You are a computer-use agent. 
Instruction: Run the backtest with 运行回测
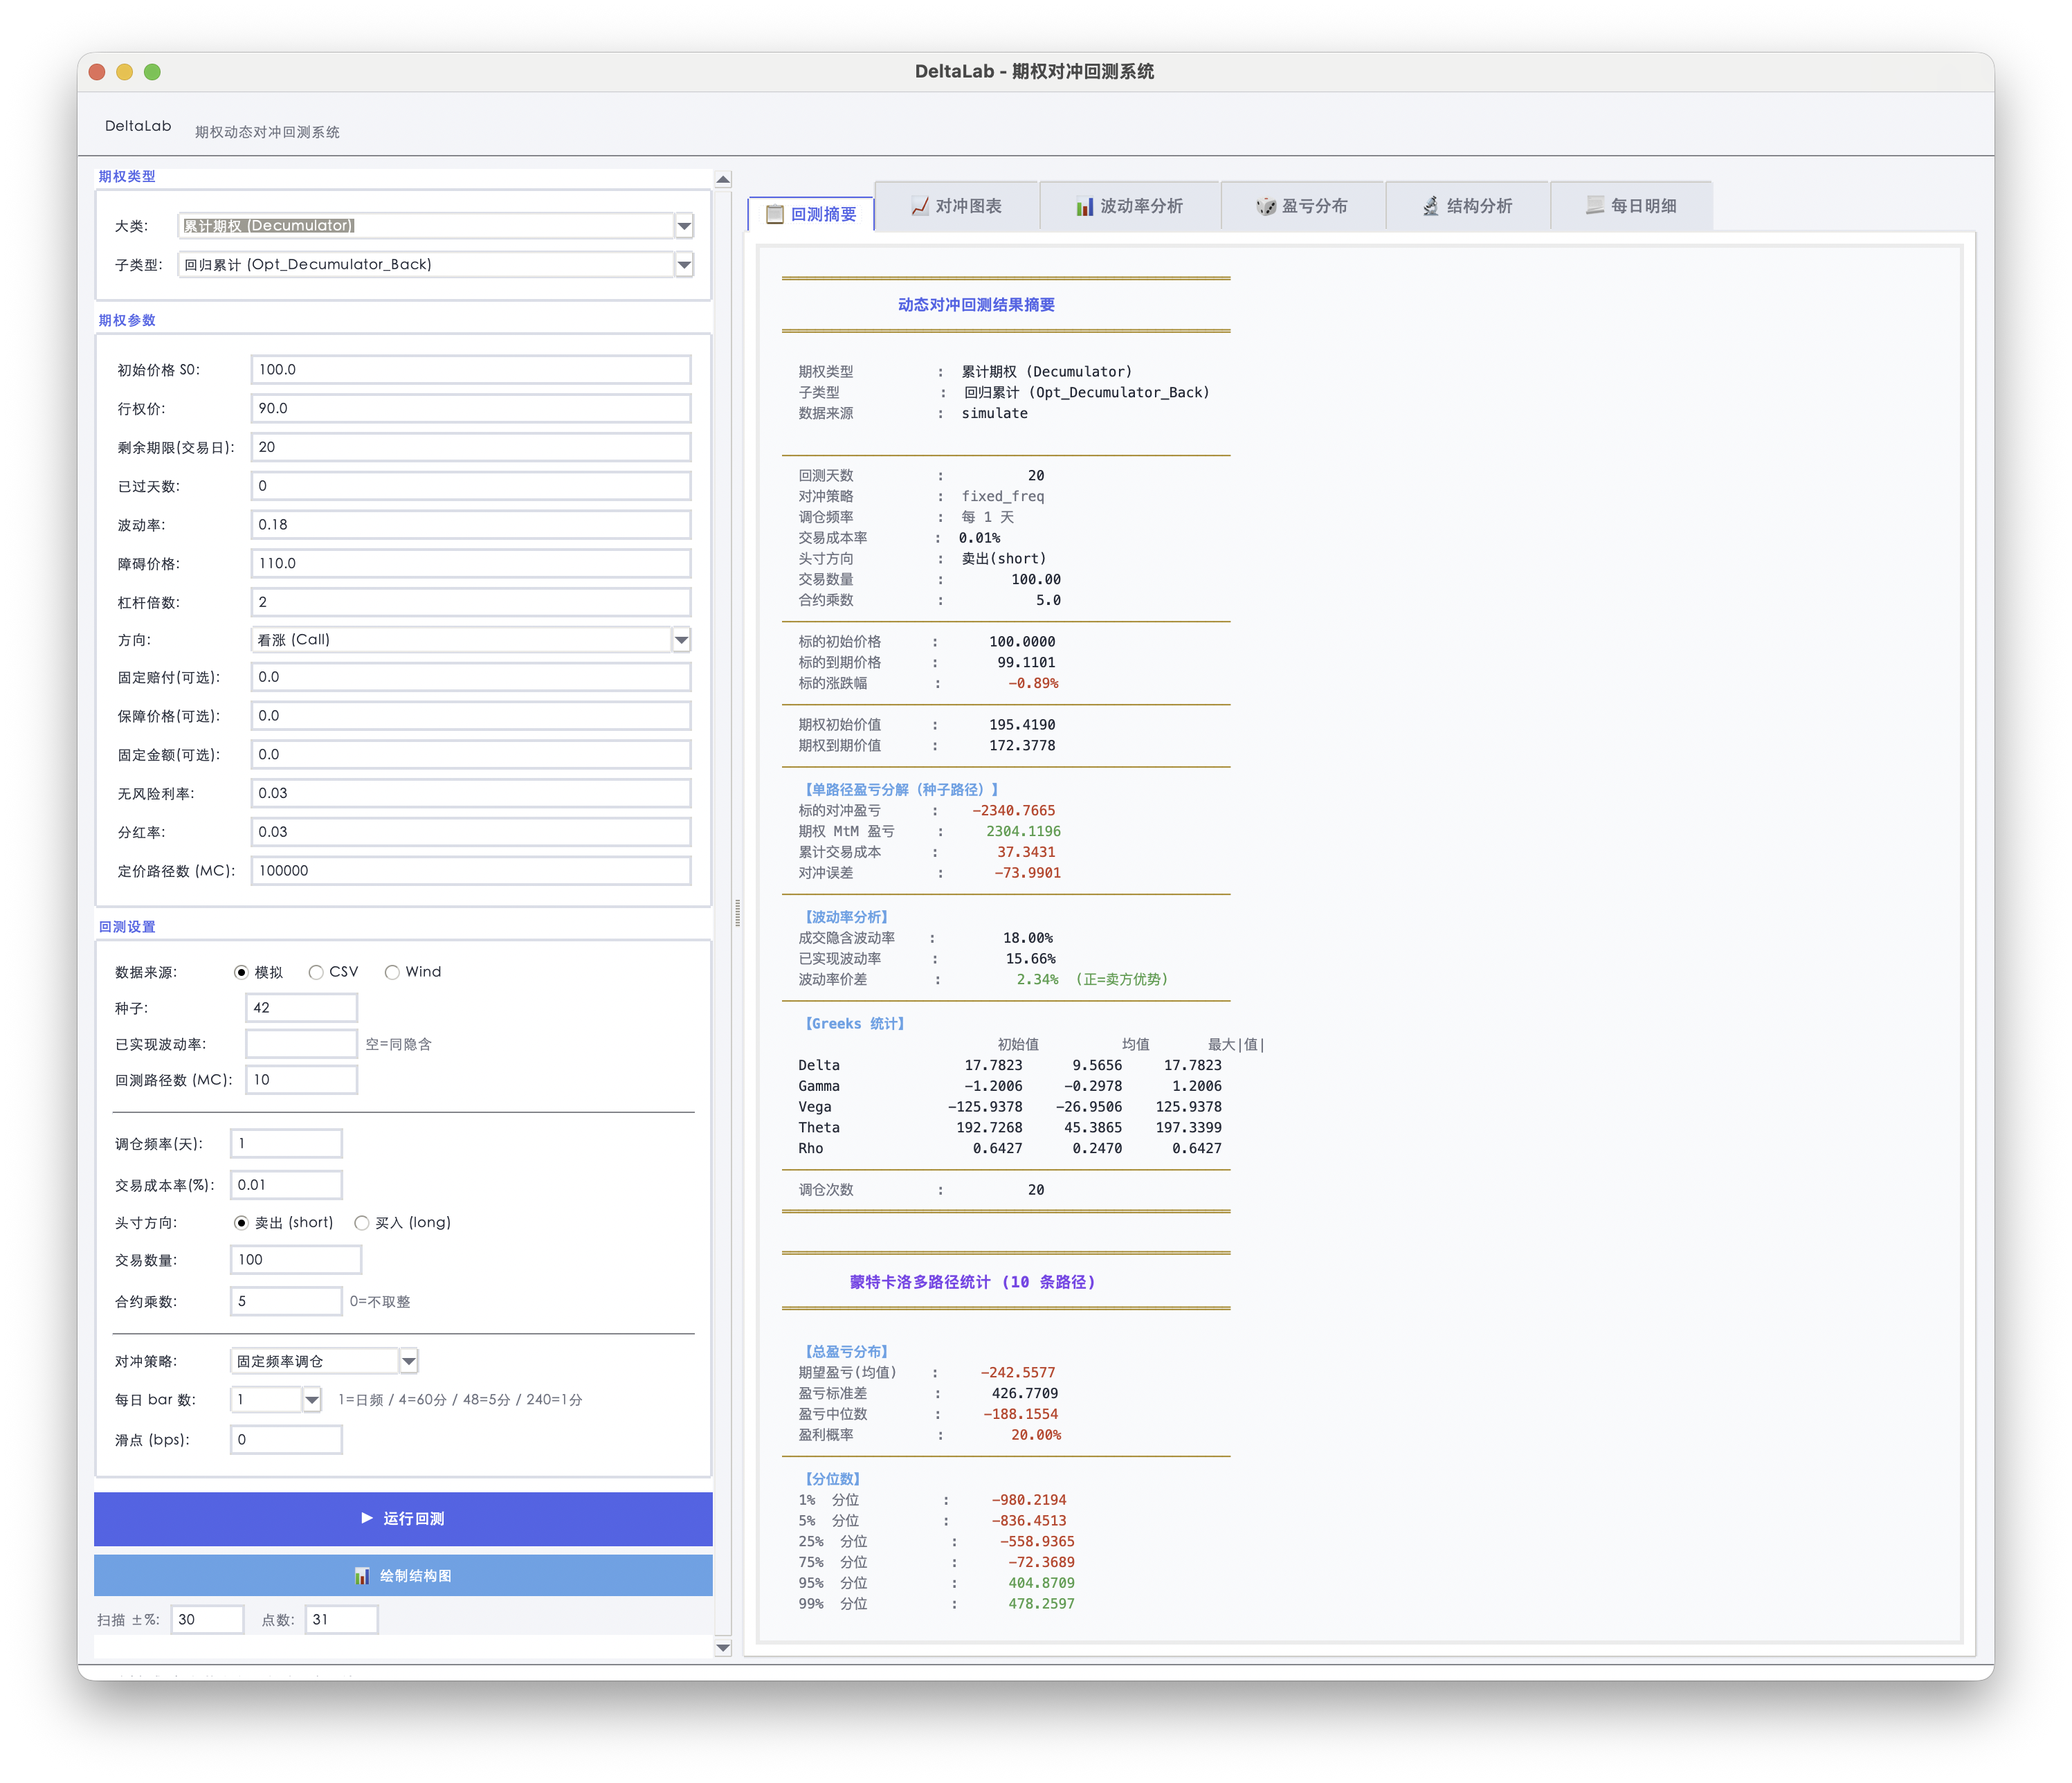click(403, 1519)
